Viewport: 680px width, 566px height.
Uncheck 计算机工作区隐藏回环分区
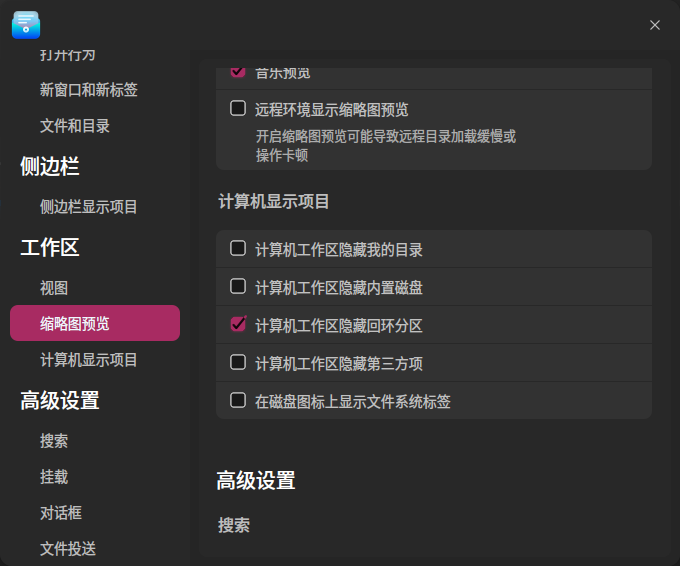[x=238, y=324]
